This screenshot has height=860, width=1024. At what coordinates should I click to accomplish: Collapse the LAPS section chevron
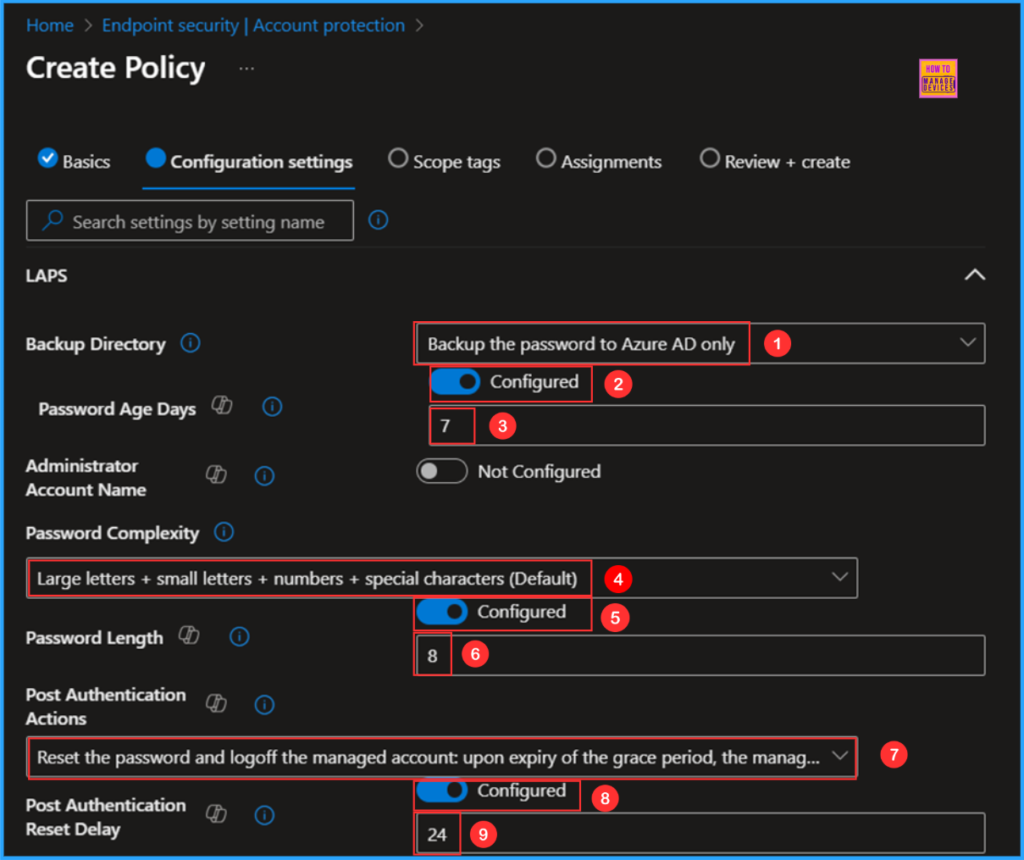coord(974,275)
